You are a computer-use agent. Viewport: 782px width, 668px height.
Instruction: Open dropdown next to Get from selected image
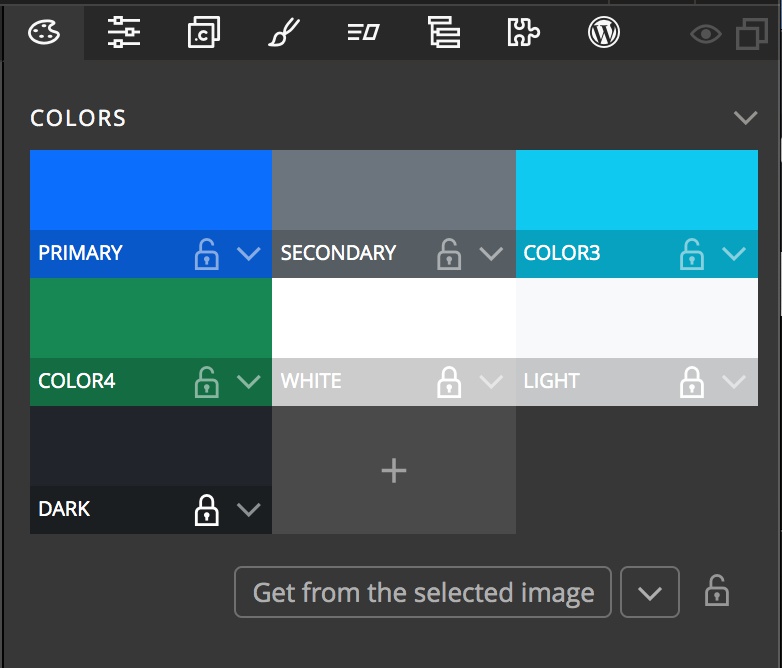(650, 592)
